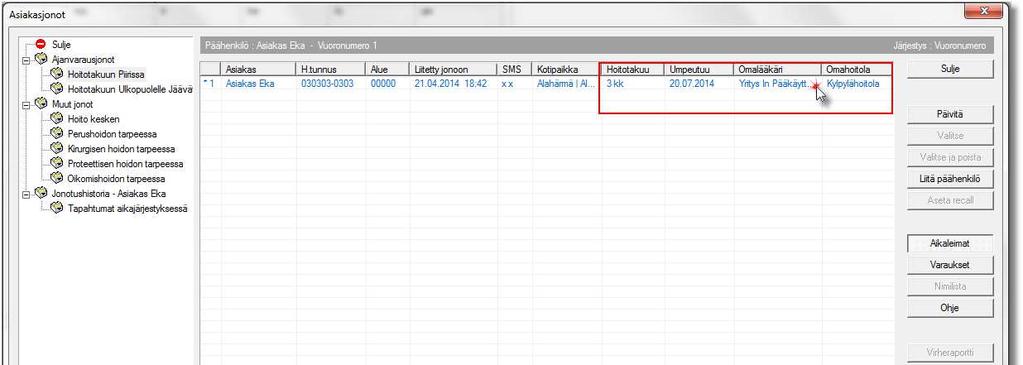The height and width of the screenshot is (365, 1023).
Task: Click the Tapahtumat aikajärjestyksessä icon
Action: (57, 208)
